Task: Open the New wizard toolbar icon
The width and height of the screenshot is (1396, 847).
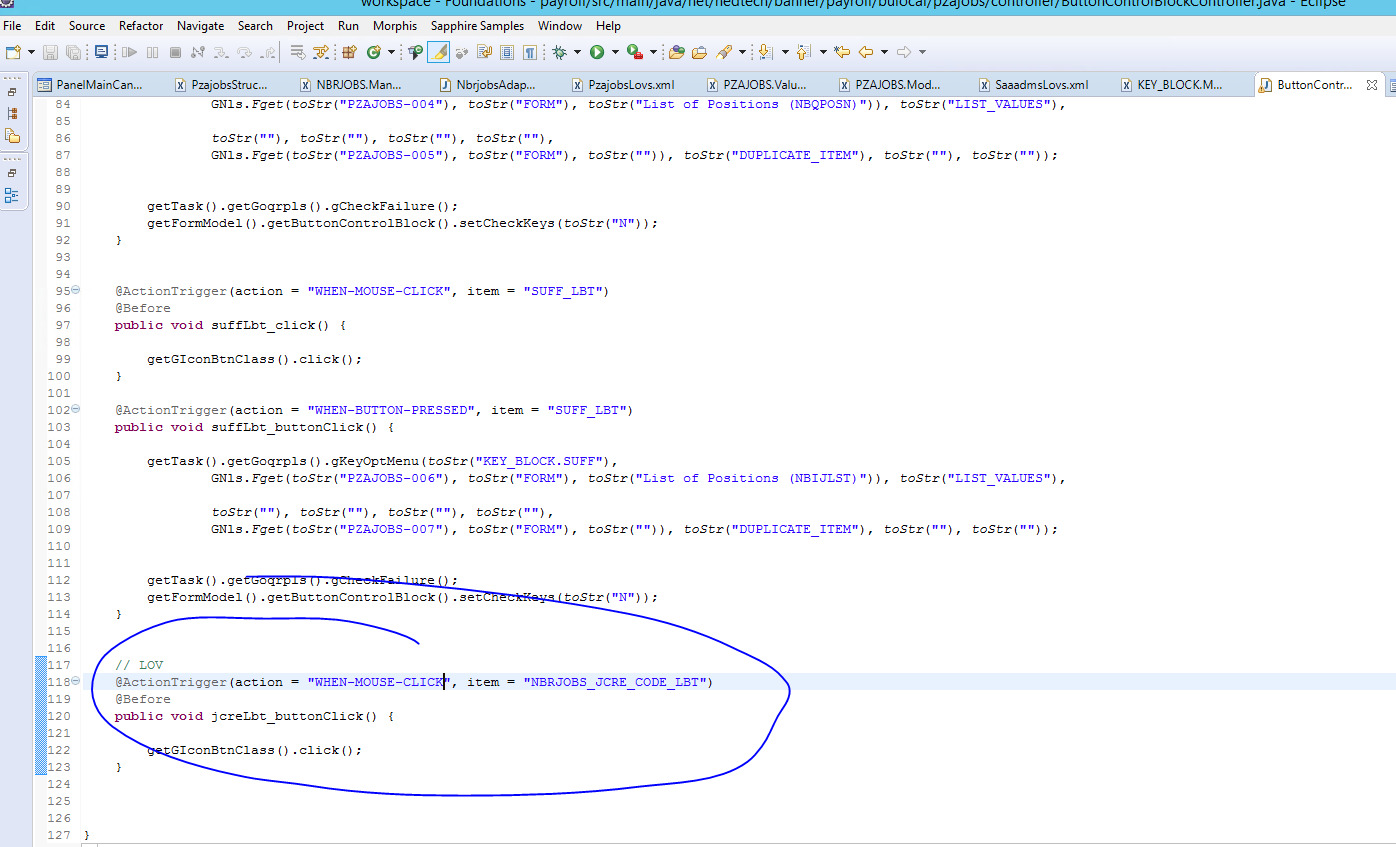Action: [13, 50]
